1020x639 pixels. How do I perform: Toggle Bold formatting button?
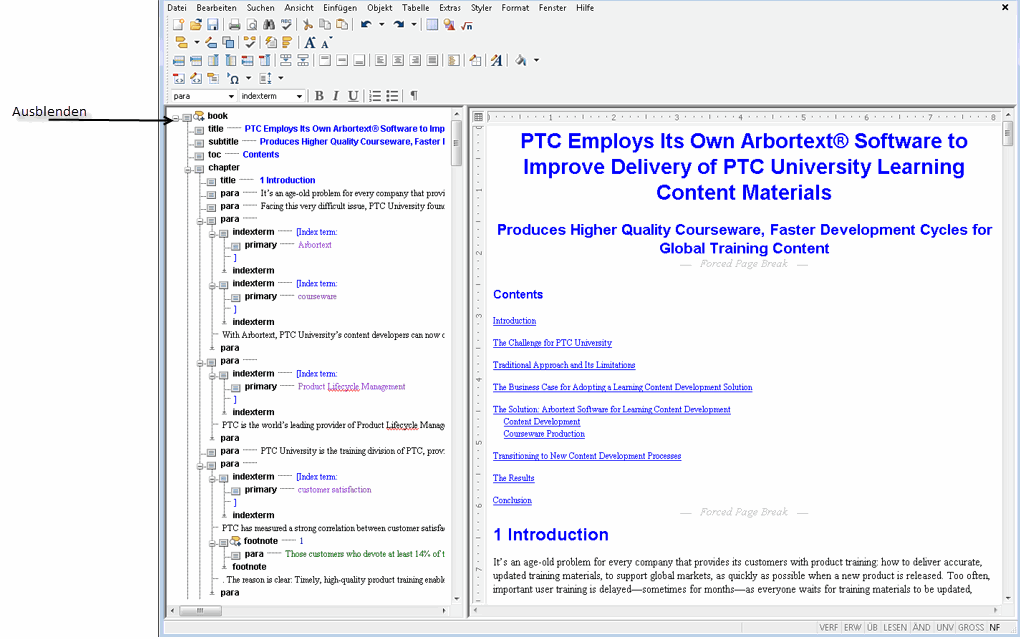[319, 96]
